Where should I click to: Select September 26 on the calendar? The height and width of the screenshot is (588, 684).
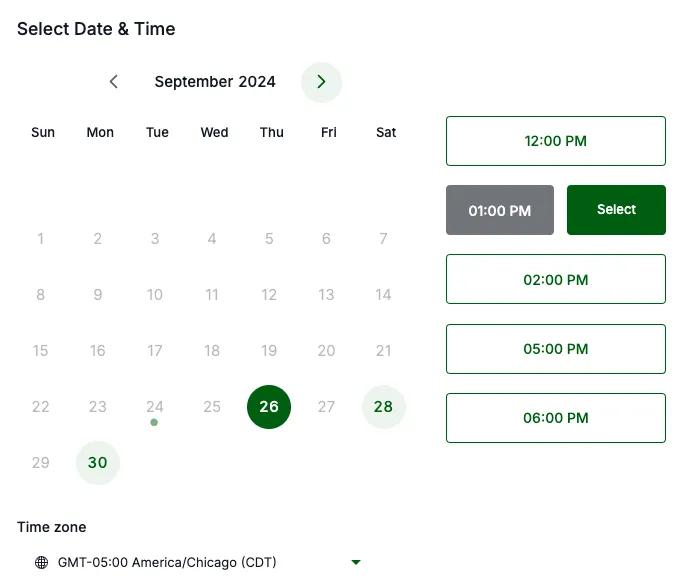tap(269, 407)
